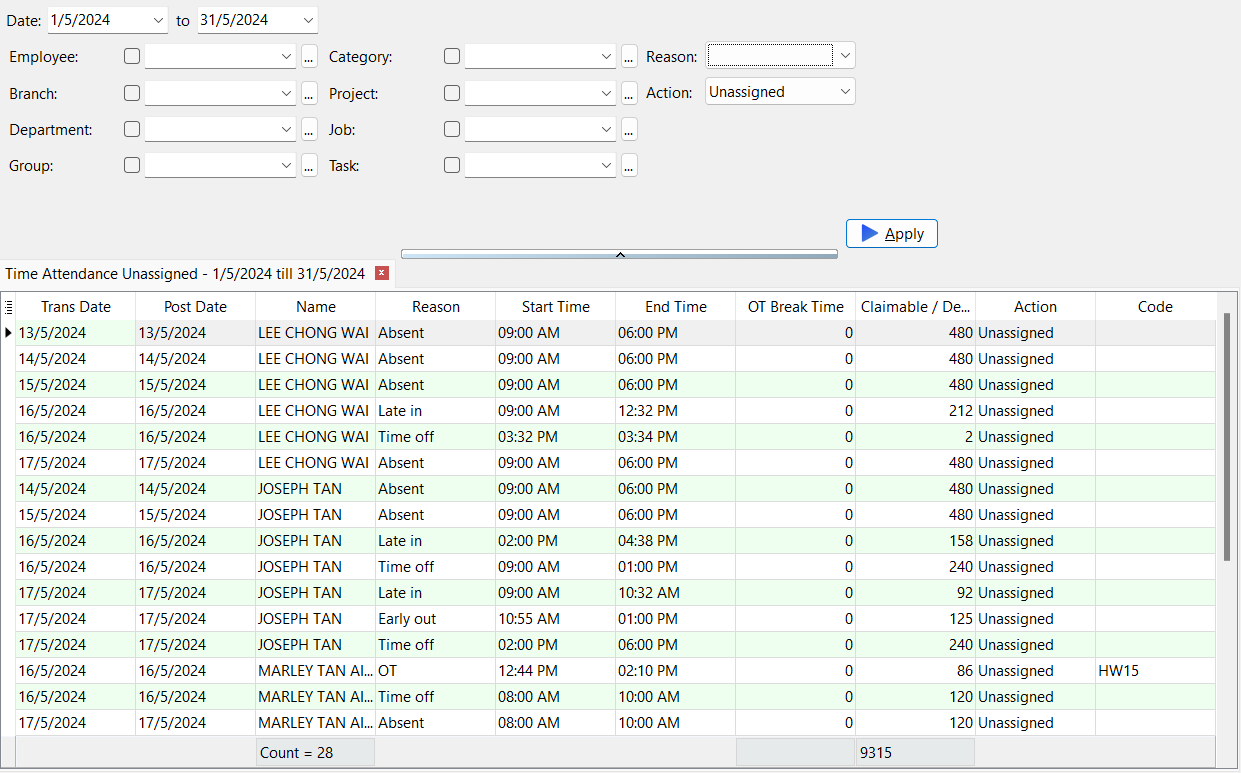Enable the Task filter checkbox
The width and height of the screenshot is (1241, 773).
pos(451,164)
